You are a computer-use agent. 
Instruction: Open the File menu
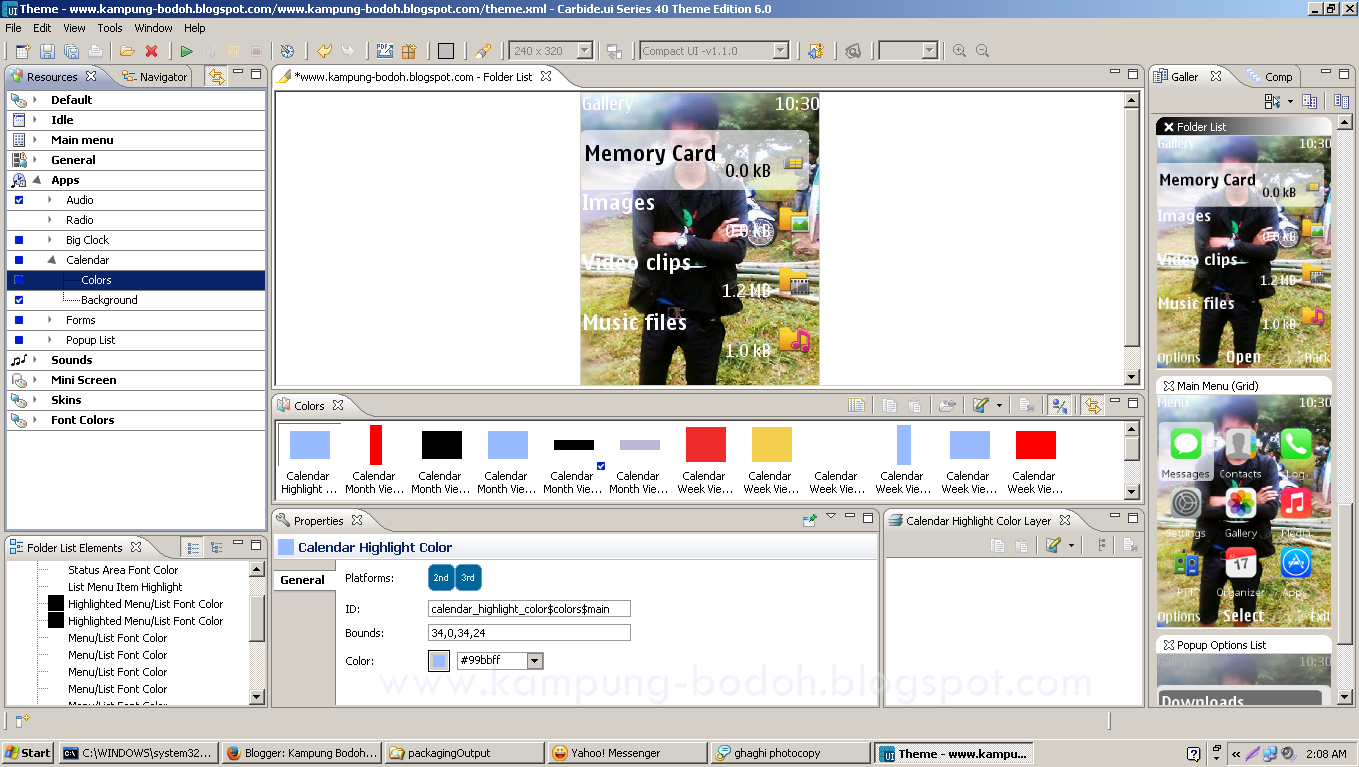click(13, 28)
